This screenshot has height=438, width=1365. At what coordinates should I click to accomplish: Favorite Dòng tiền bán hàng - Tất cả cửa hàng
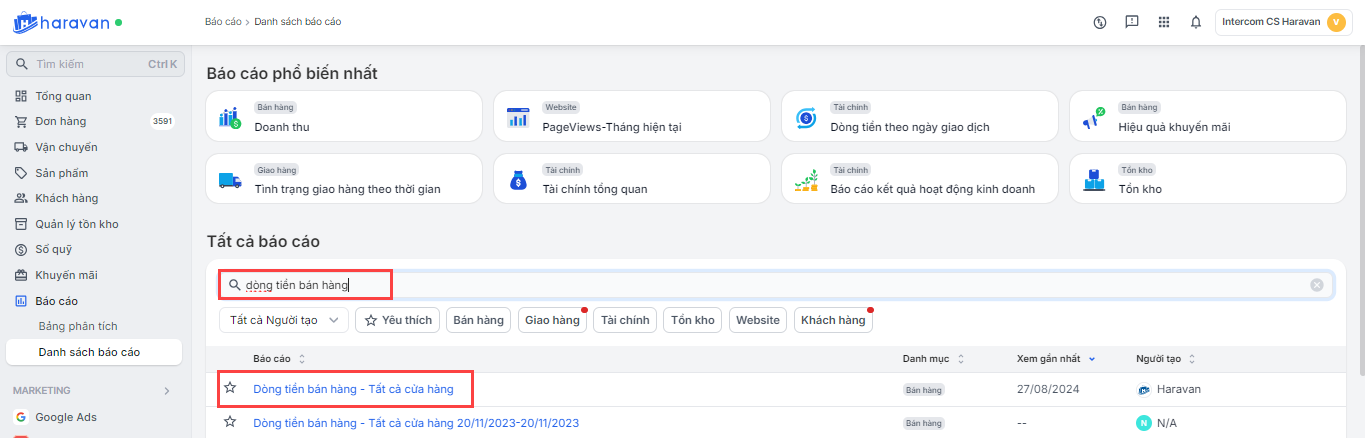[230, 388]
